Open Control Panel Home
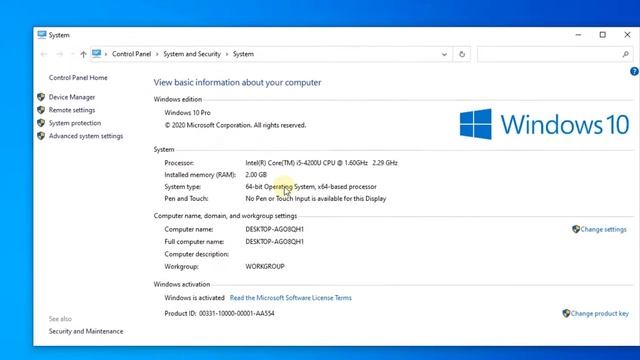The width and height of the screenshot is (640, 360). (78, 78)
